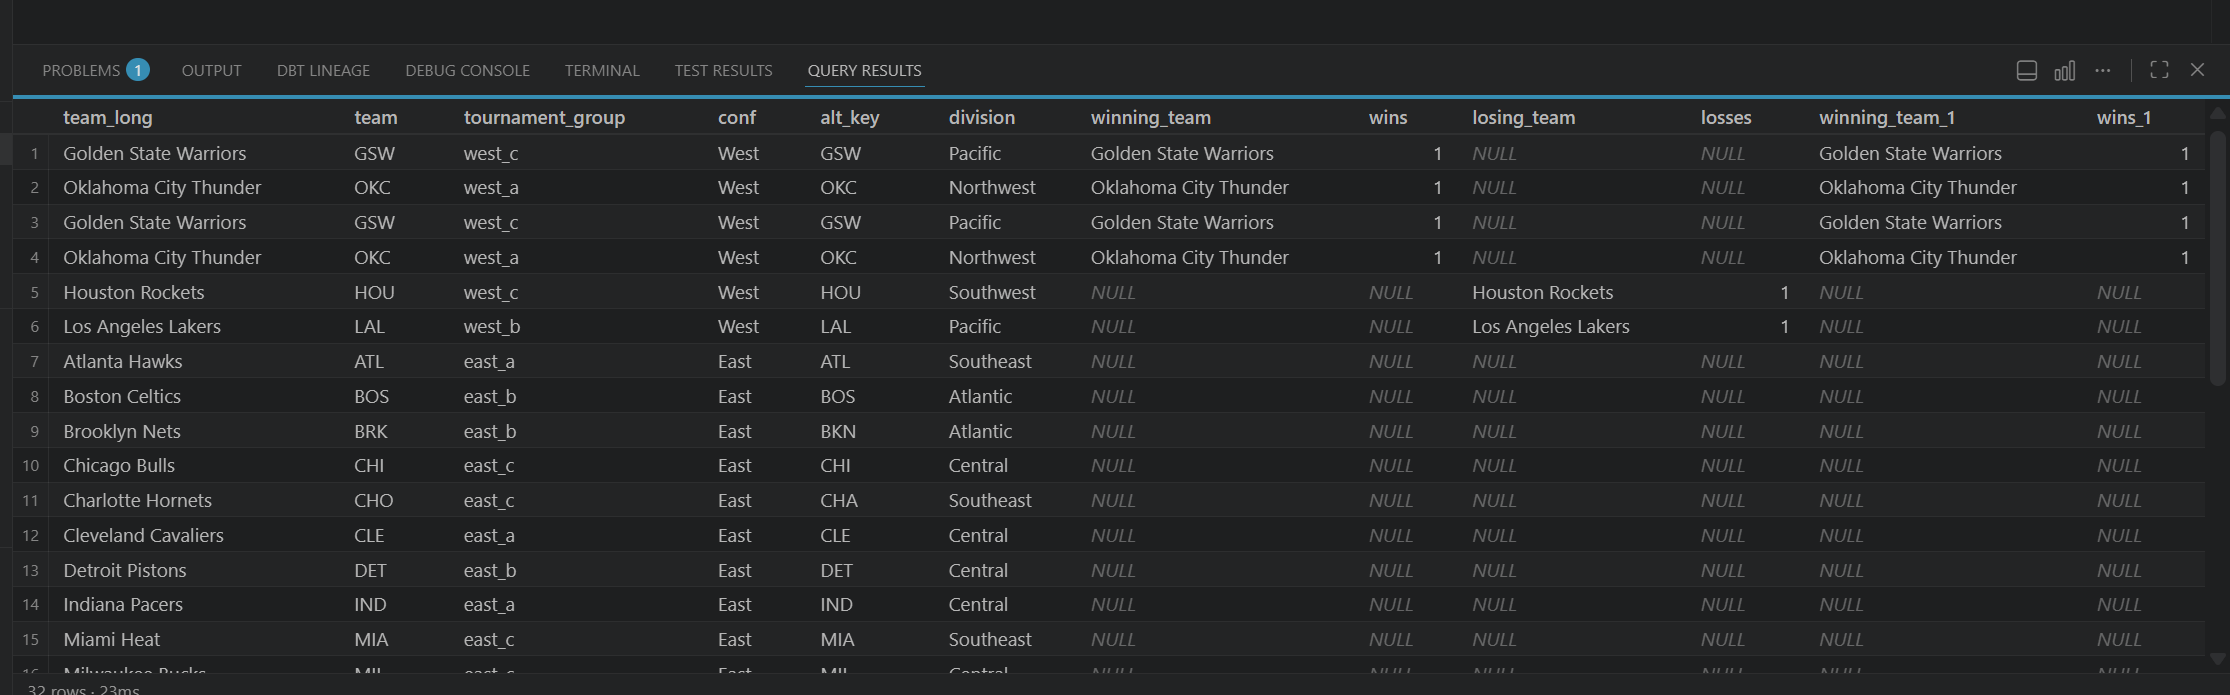
Task: Click the scrollbar down arrow
Action: [2217, 659]
